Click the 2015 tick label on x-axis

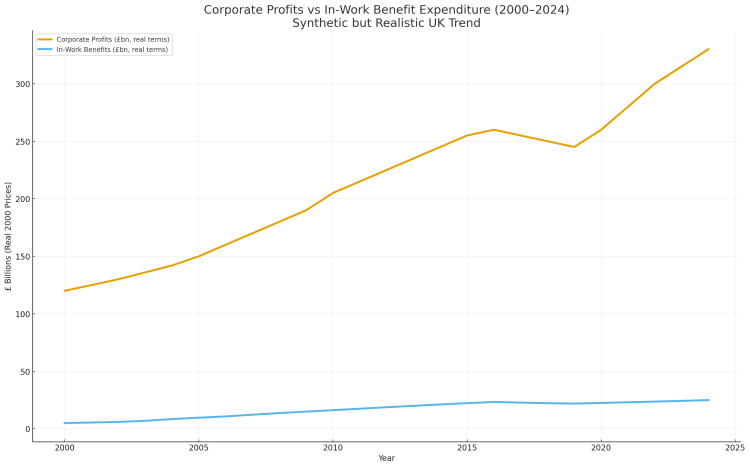(467, 448)
